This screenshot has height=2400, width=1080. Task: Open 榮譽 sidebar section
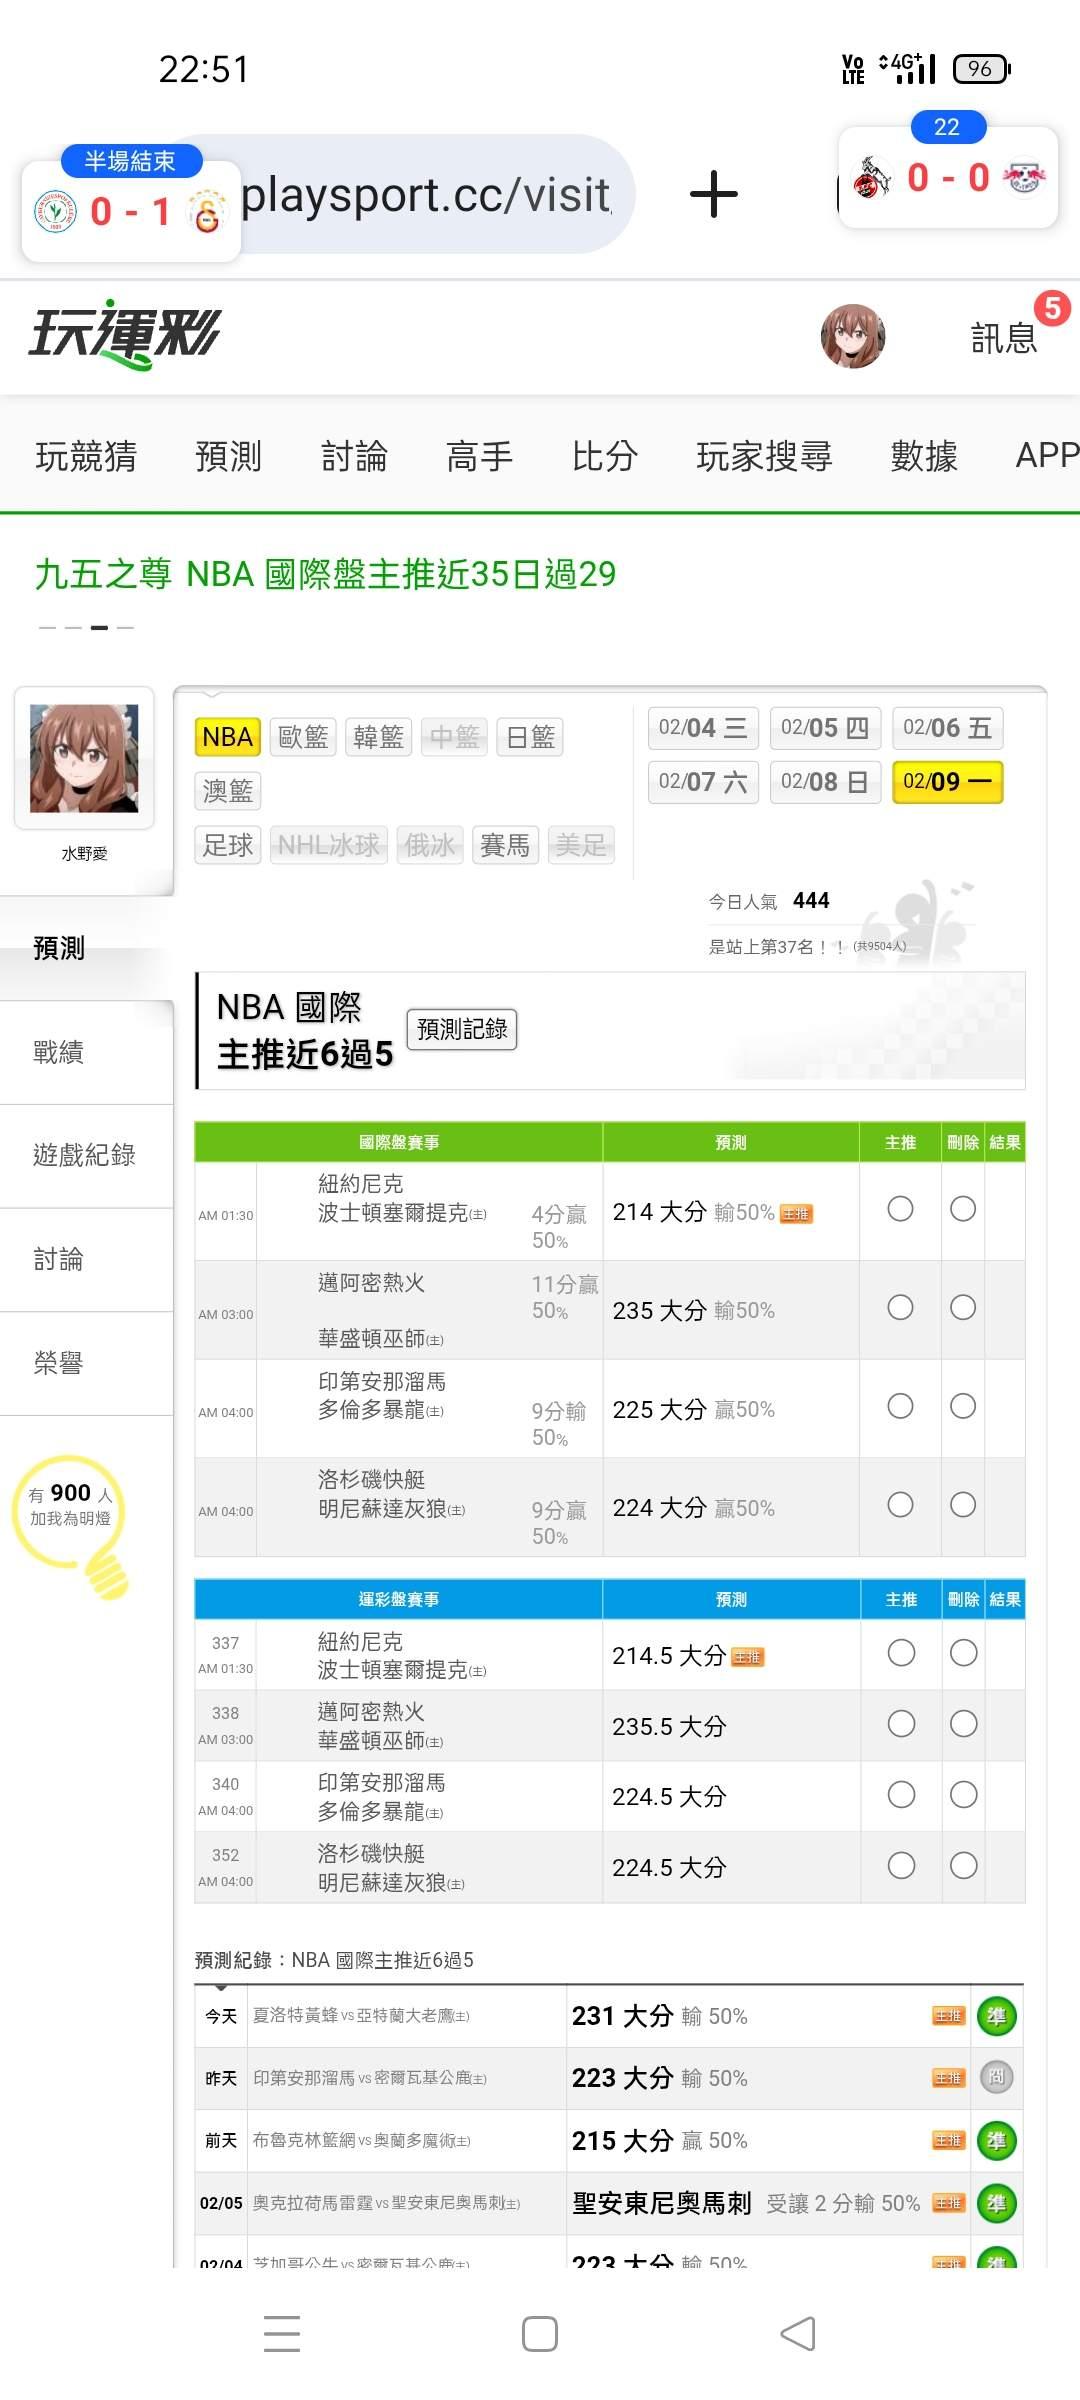pos(86,1364)
